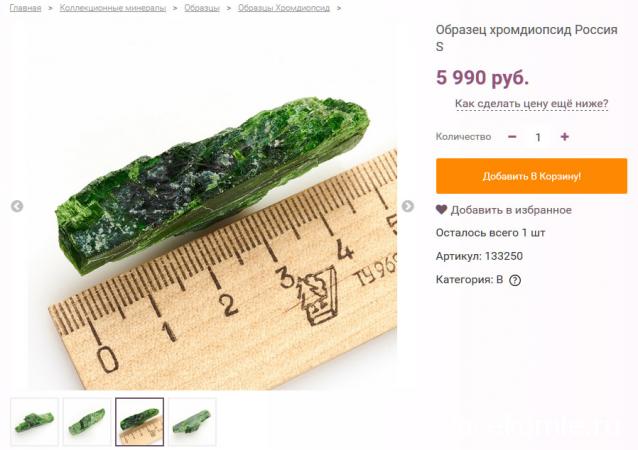Select the third thumbnail with ruler
Image resolution: width=638 pixels, height=450 pixels.
tap(140, 422)
